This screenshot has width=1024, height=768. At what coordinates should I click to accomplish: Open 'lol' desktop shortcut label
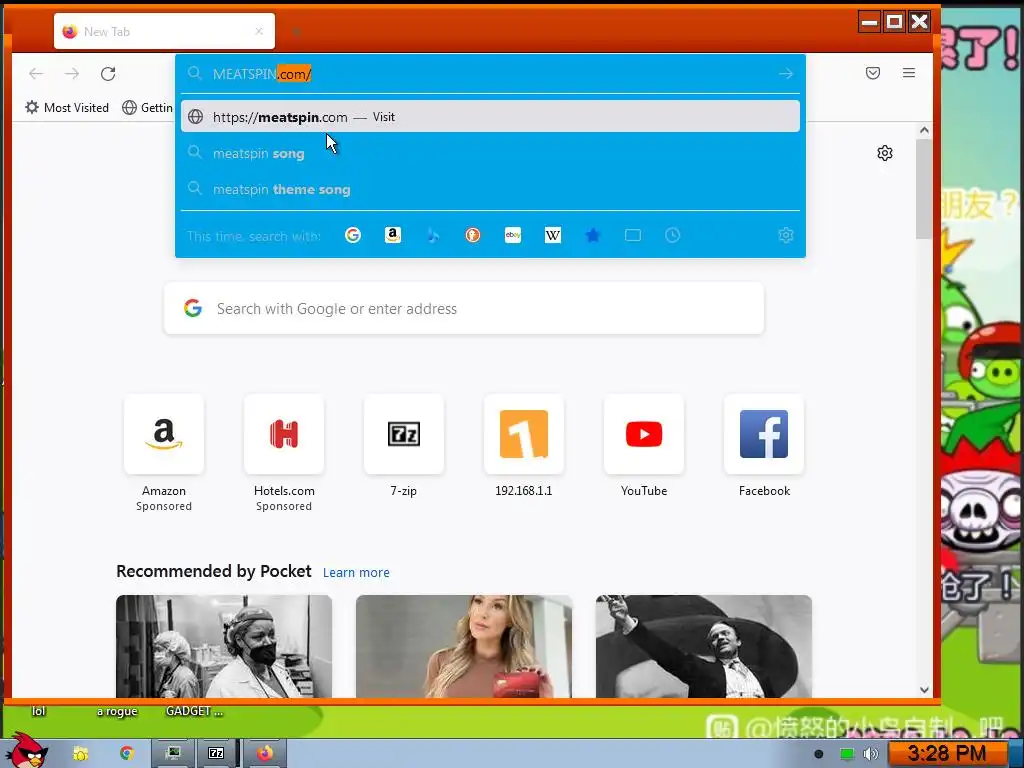tap(39, 711)
